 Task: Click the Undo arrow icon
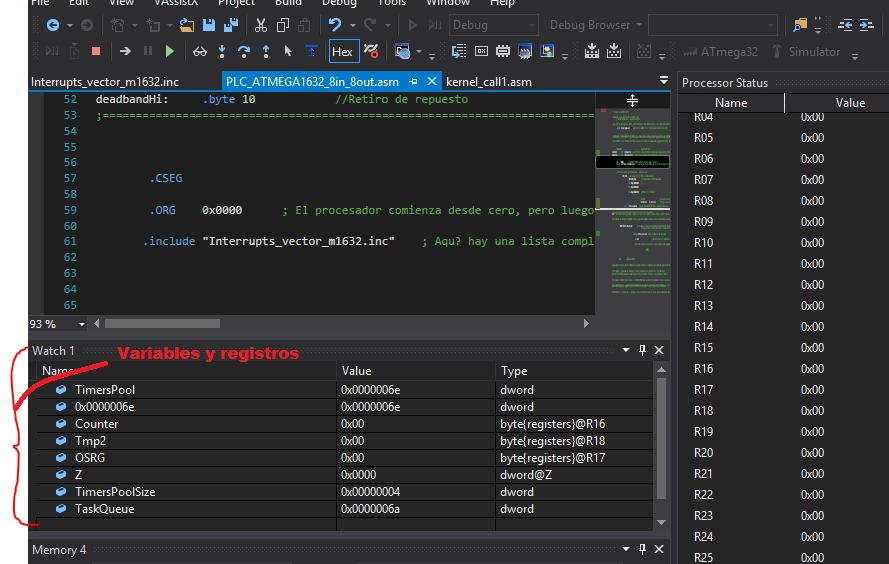coord(335,25)
